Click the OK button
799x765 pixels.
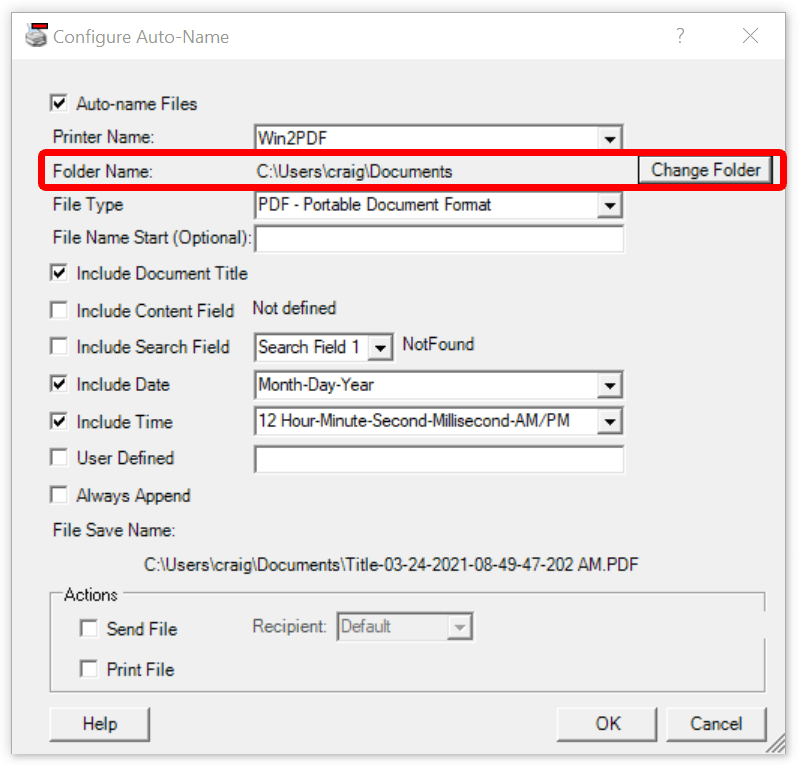pos(607,724)
